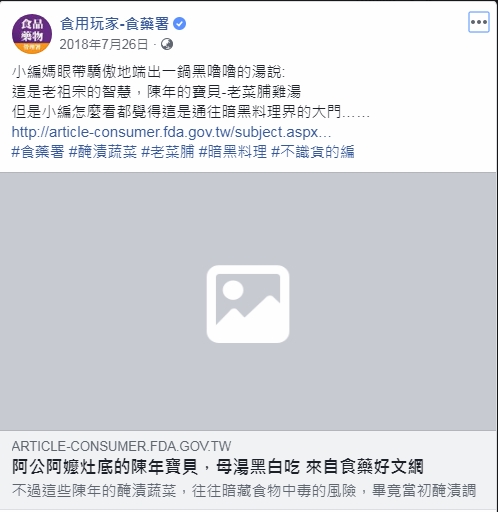Click the article description about 醃漬蔬菜 risks
This screenshot has height=512, width=498.
tap(244, 491)
